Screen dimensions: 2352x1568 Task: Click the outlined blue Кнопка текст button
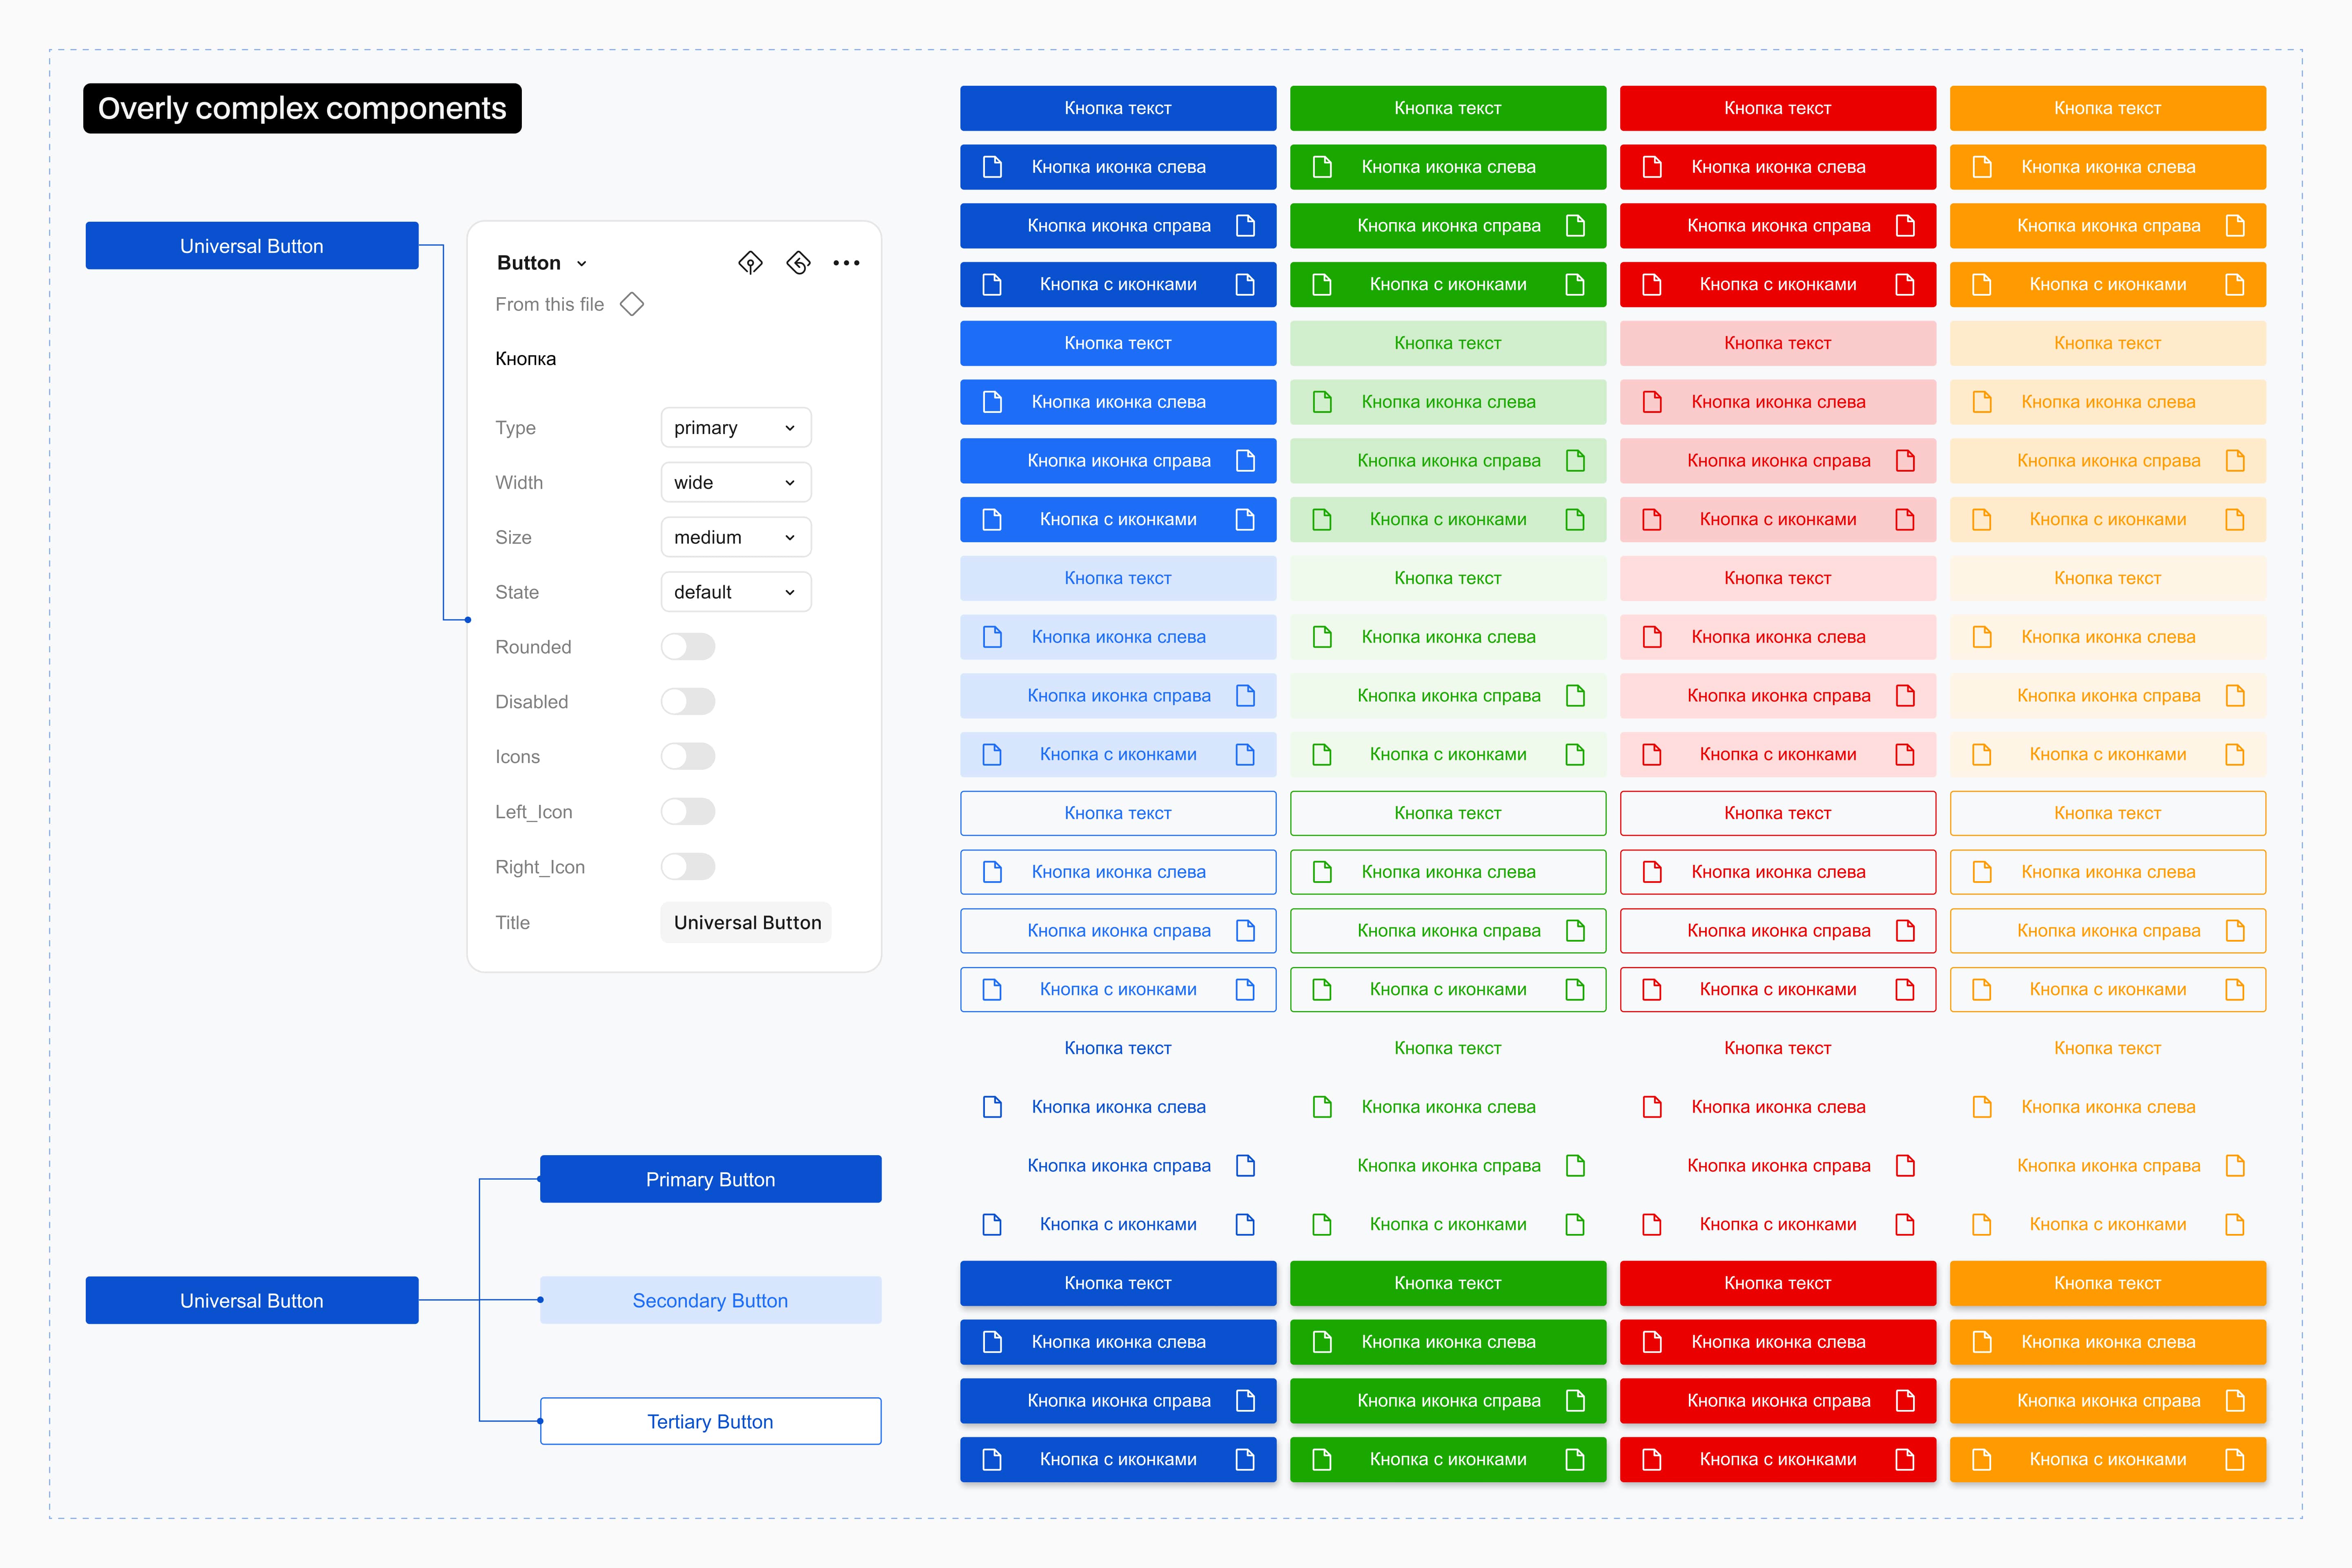(1118, 813)
